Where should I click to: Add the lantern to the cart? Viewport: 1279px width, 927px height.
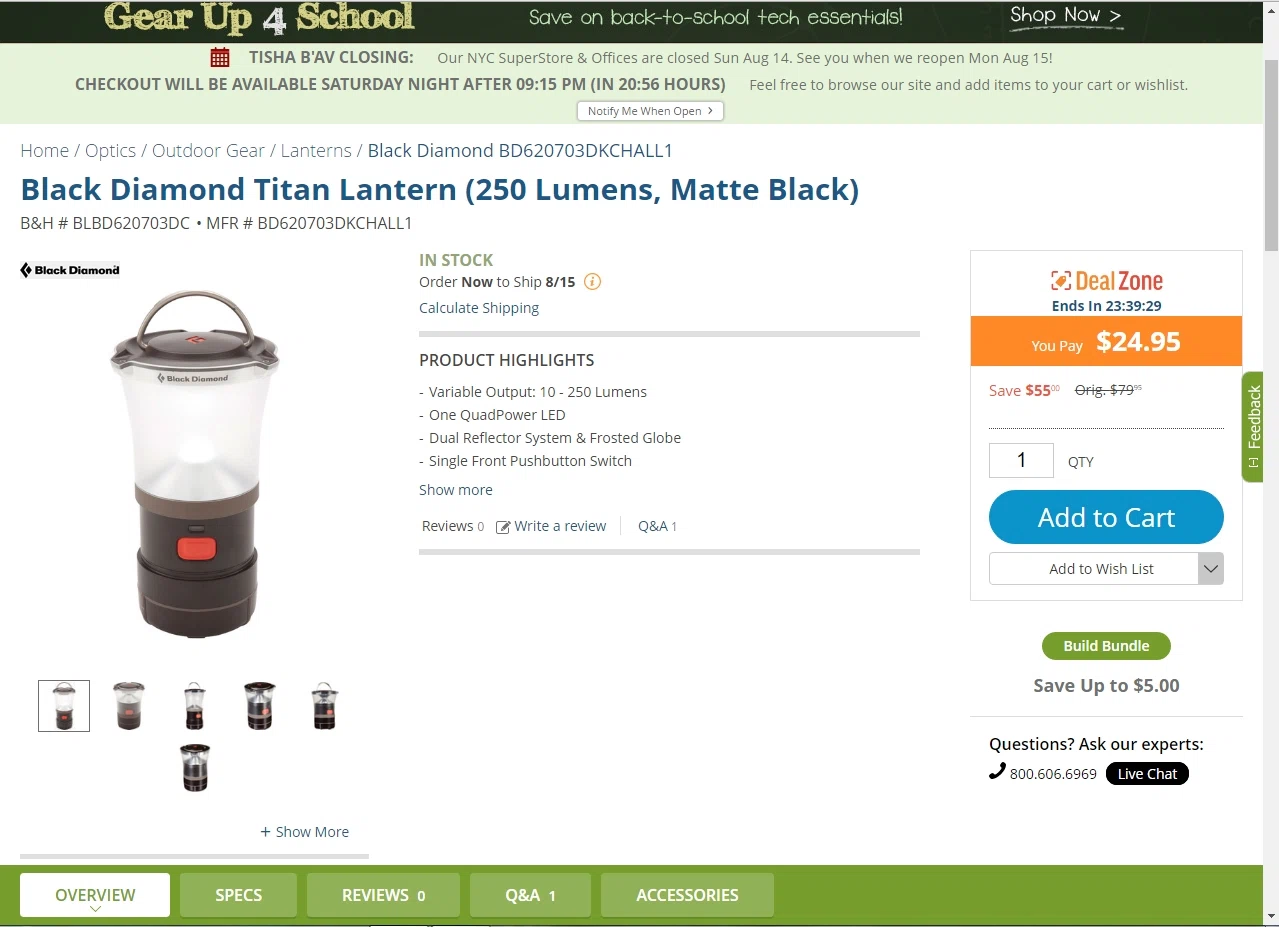tap(1106, 517)
